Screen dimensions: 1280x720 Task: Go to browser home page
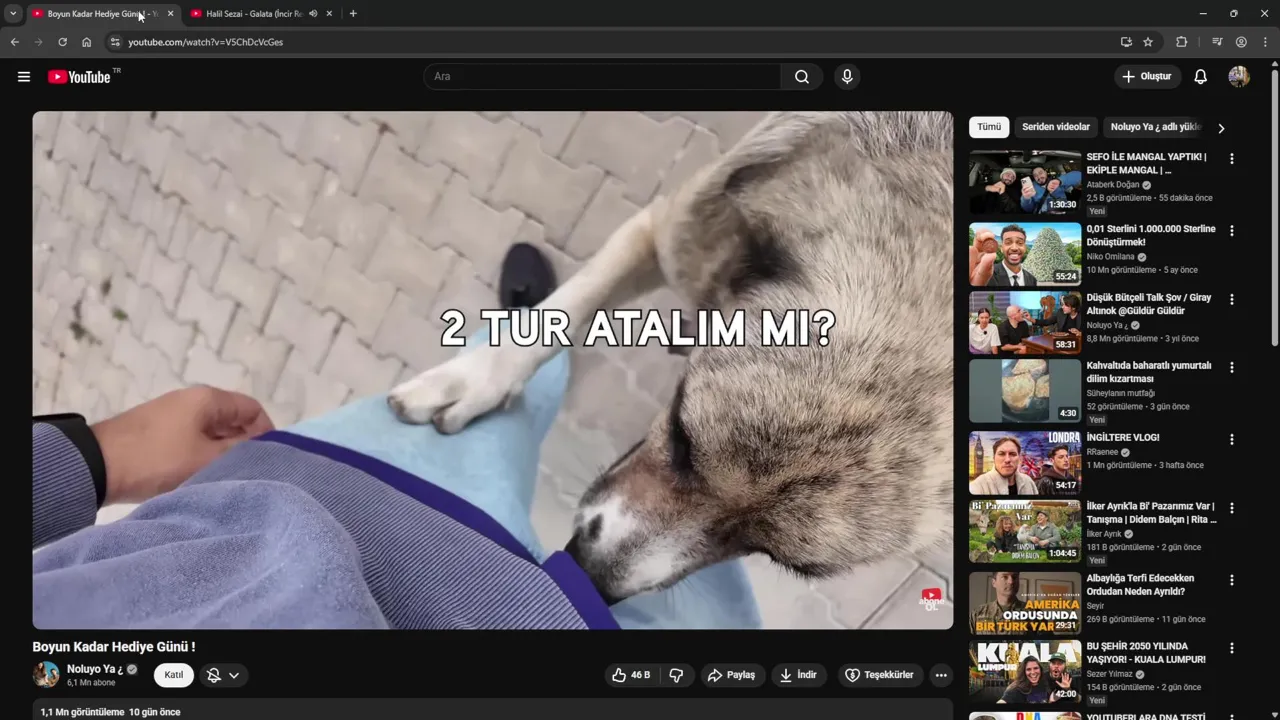pyautogui.click(x=86, y=42)
